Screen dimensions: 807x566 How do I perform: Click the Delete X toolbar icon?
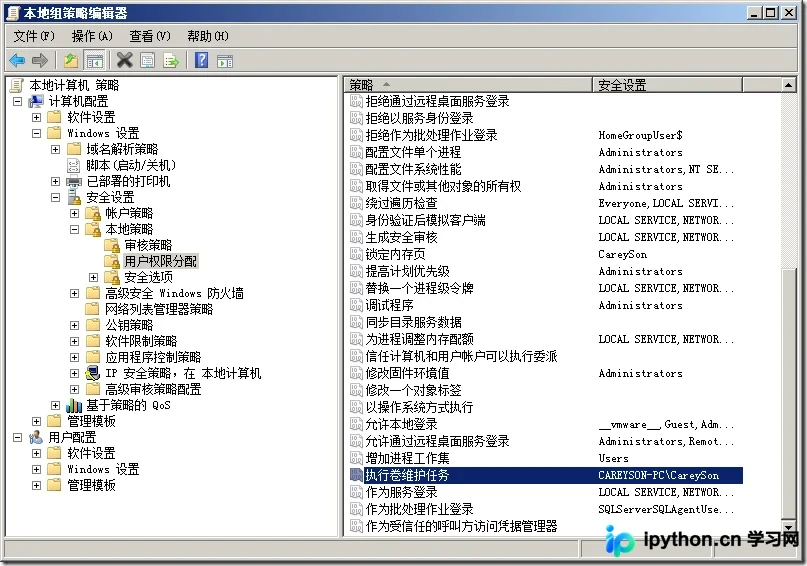(125, 61)
